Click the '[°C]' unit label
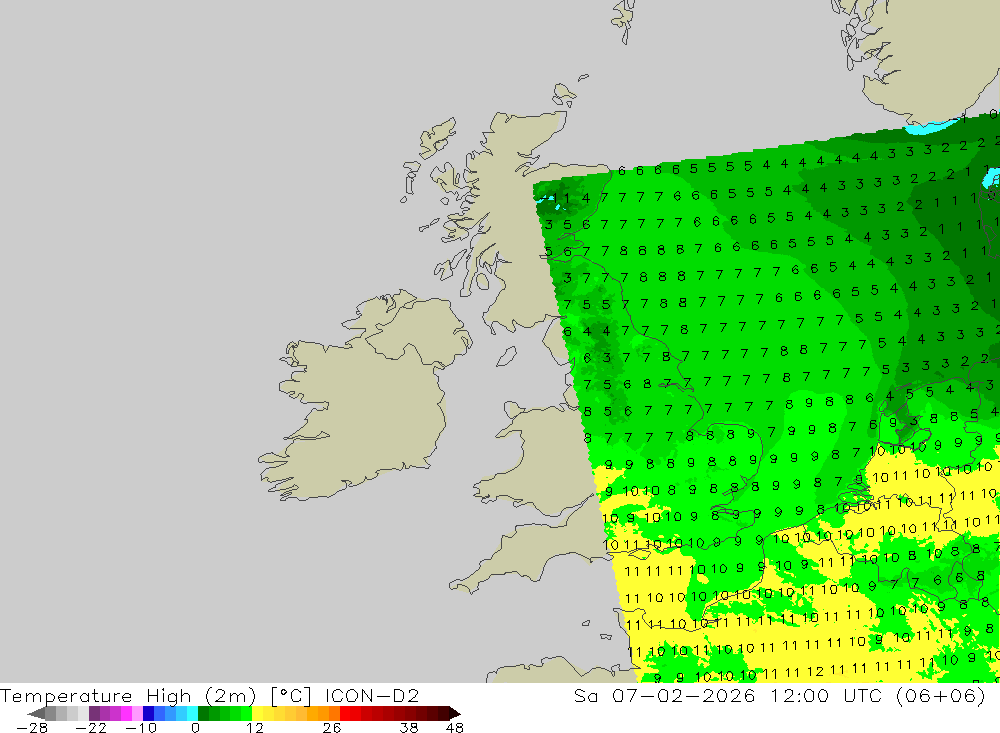Screen dimensions: 1000x733 291,695
